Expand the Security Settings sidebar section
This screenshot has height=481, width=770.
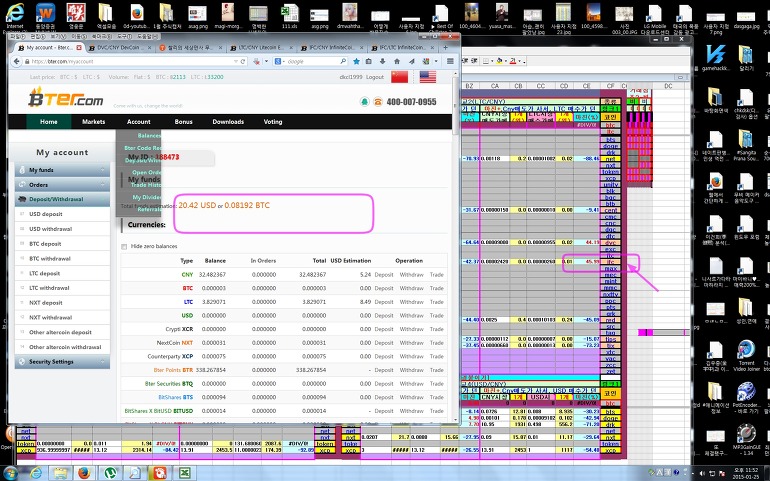point(62,362)
